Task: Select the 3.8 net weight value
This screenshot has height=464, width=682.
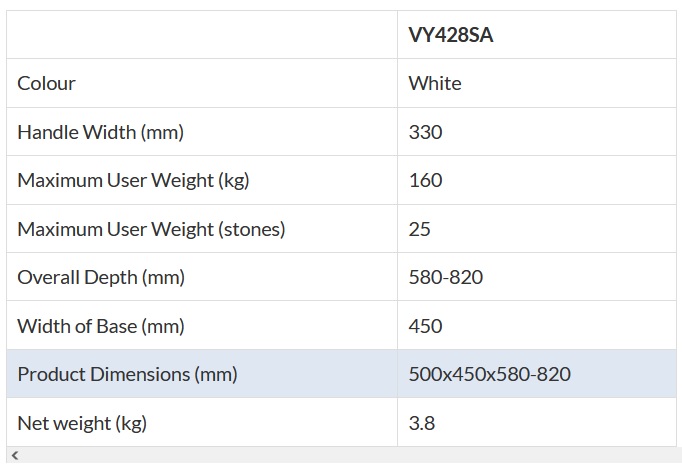Action: click(x=422, y=423)
